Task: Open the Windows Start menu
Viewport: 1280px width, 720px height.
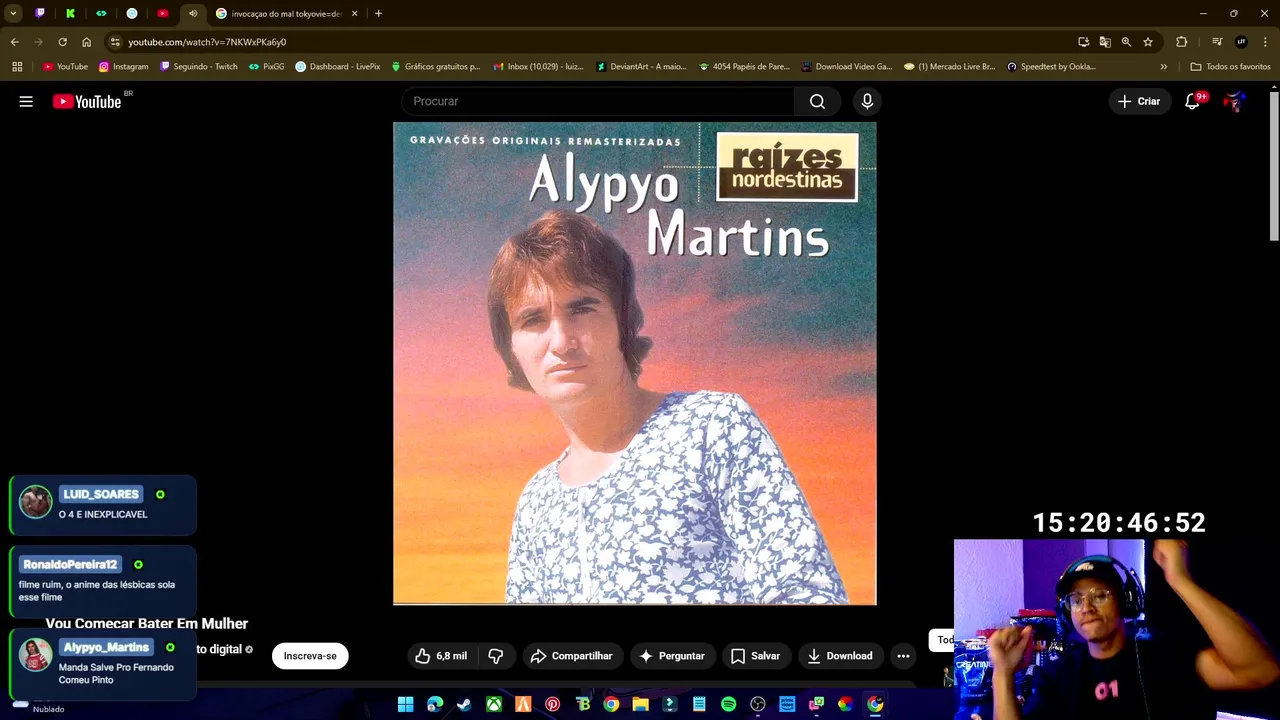Action: tap(405, 705)
